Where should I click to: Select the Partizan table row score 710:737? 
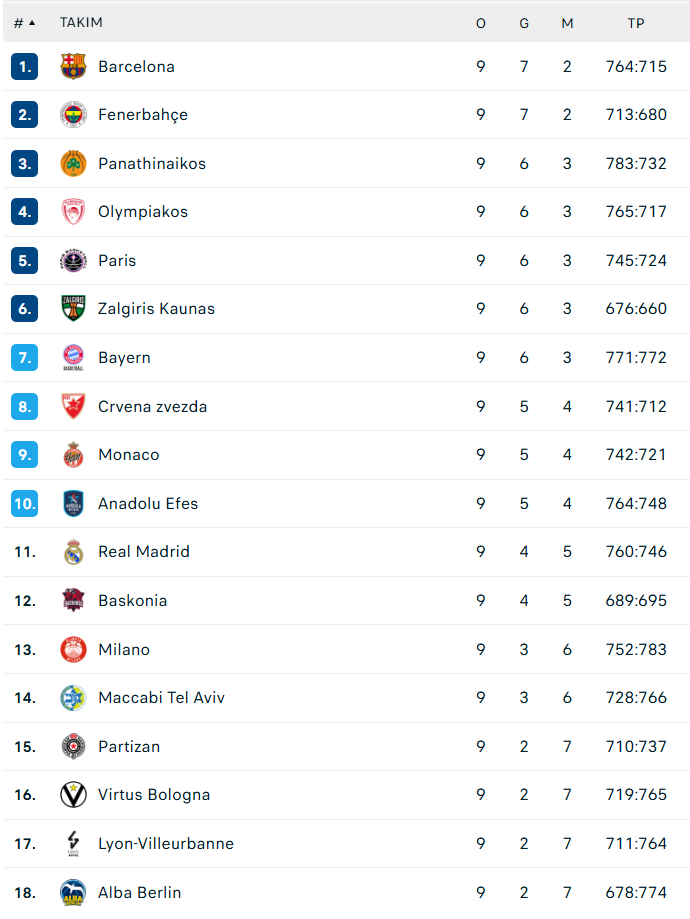(636, 746)
